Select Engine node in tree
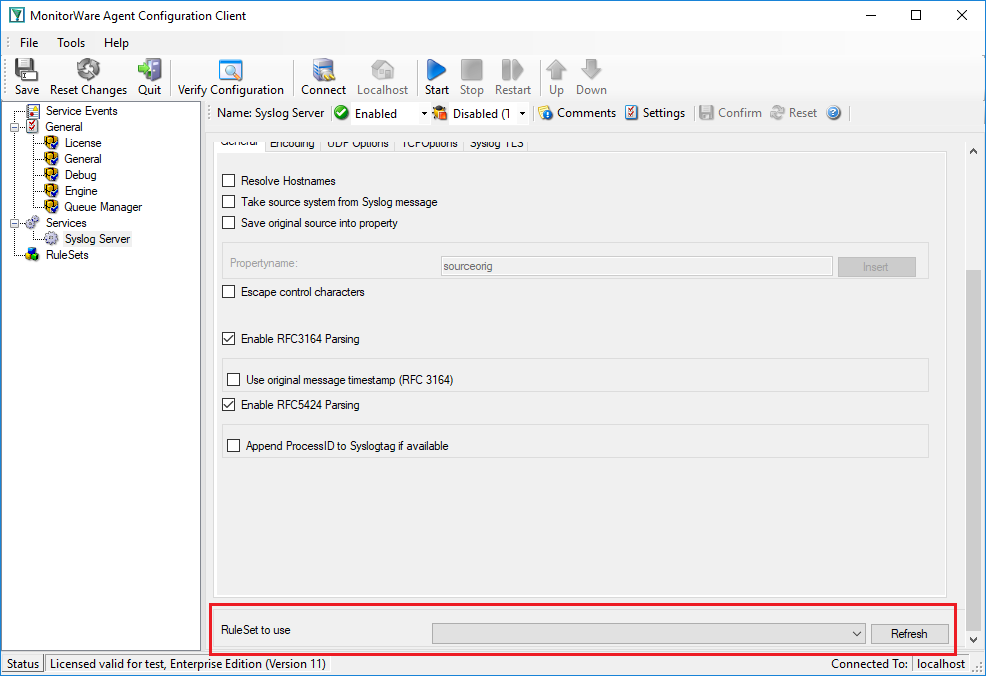This screenshot has height=676, width=986. tap(80, 191)
